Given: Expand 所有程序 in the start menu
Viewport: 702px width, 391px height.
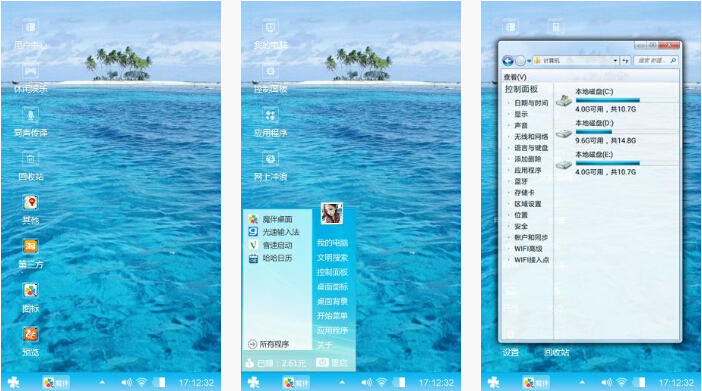Looking at the screenshot, I should [269, 344].
